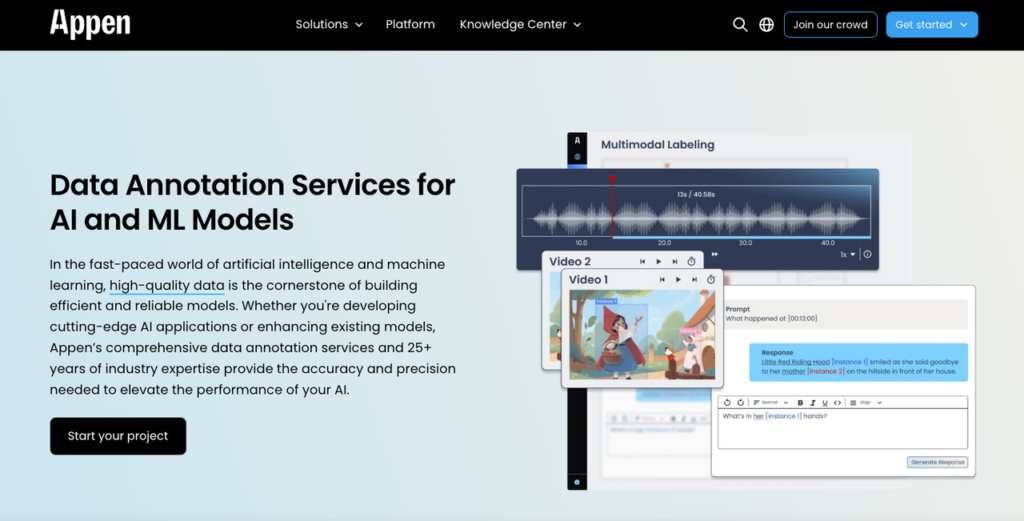Click Video 1 skip-to-start control
1024x521 pixels.
(662, 279)
